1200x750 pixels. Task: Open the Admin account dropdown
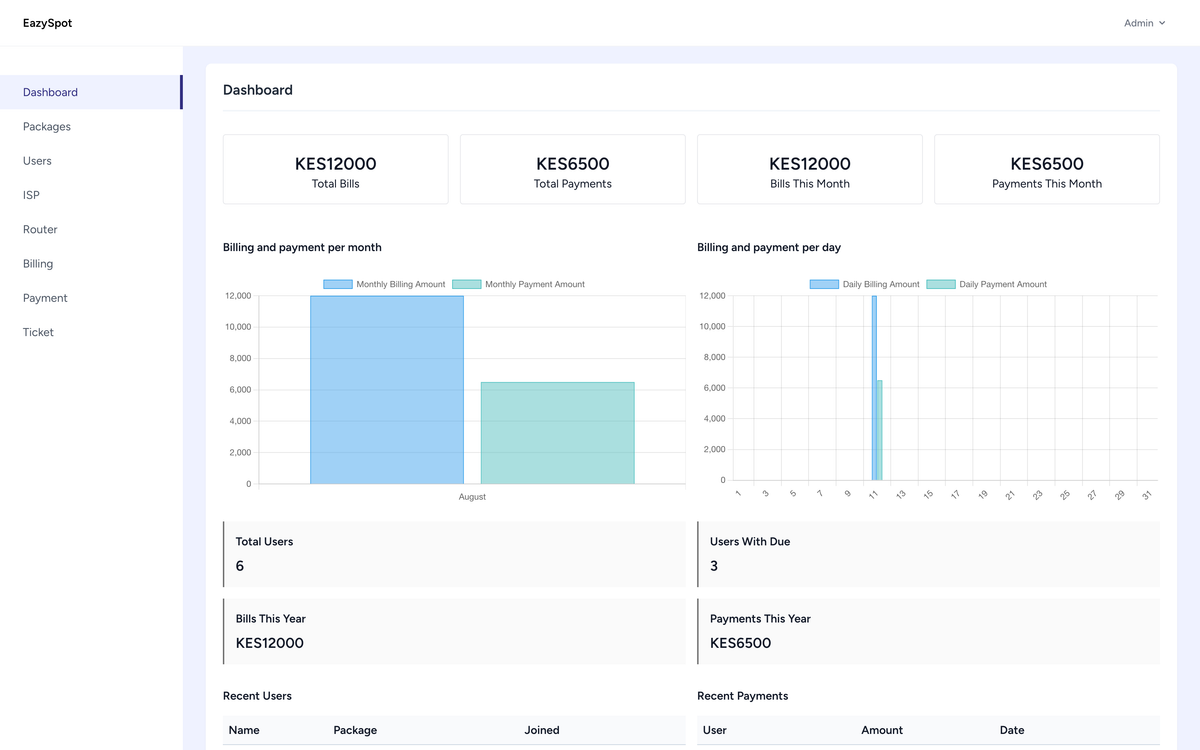coord(1144,23)
